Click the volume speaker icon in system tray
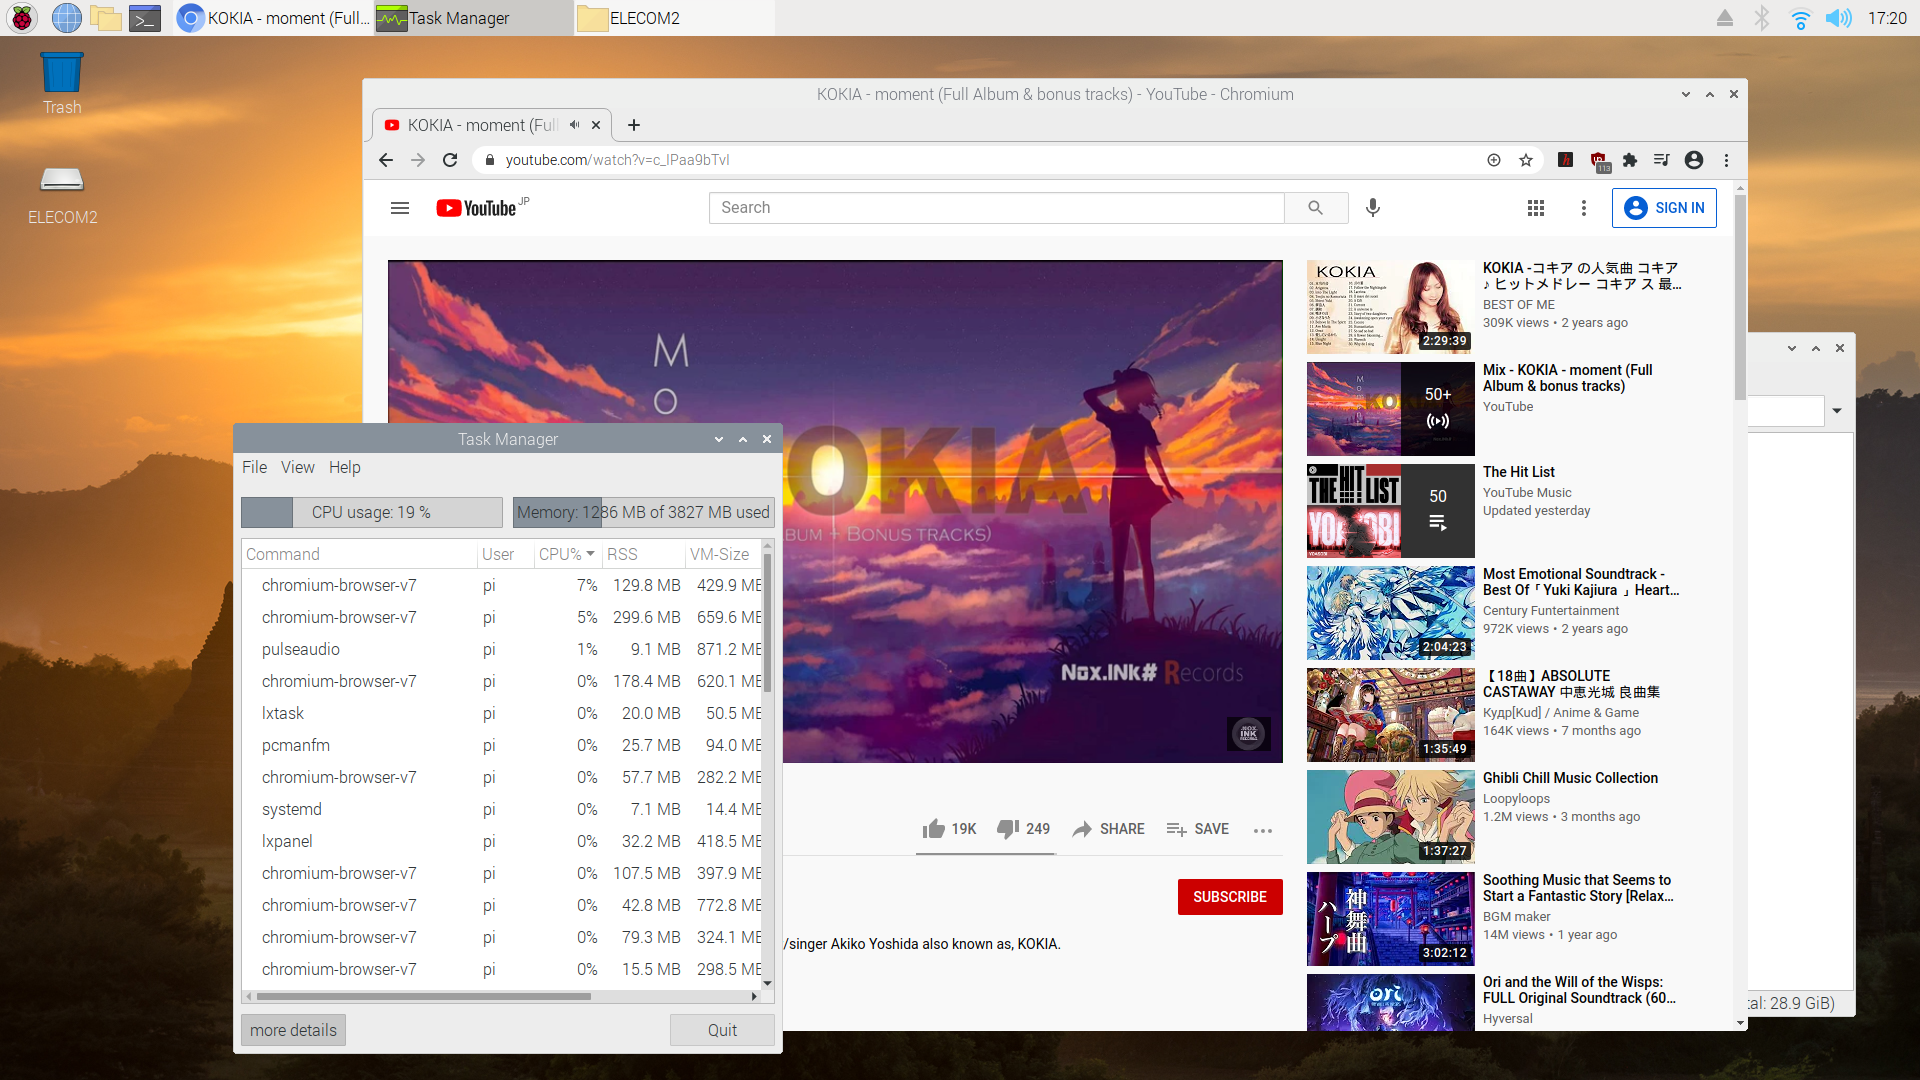The width and height of the screenshot is (1920, 1080). coord(1838,18)
